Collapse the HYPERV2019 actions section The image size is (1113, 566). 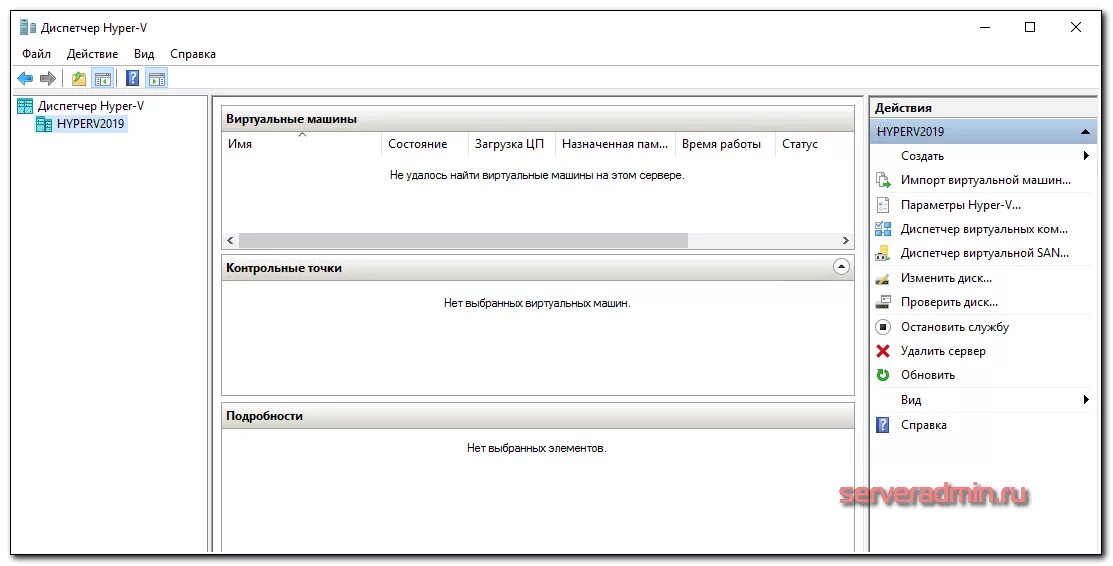click(1085, 132)
